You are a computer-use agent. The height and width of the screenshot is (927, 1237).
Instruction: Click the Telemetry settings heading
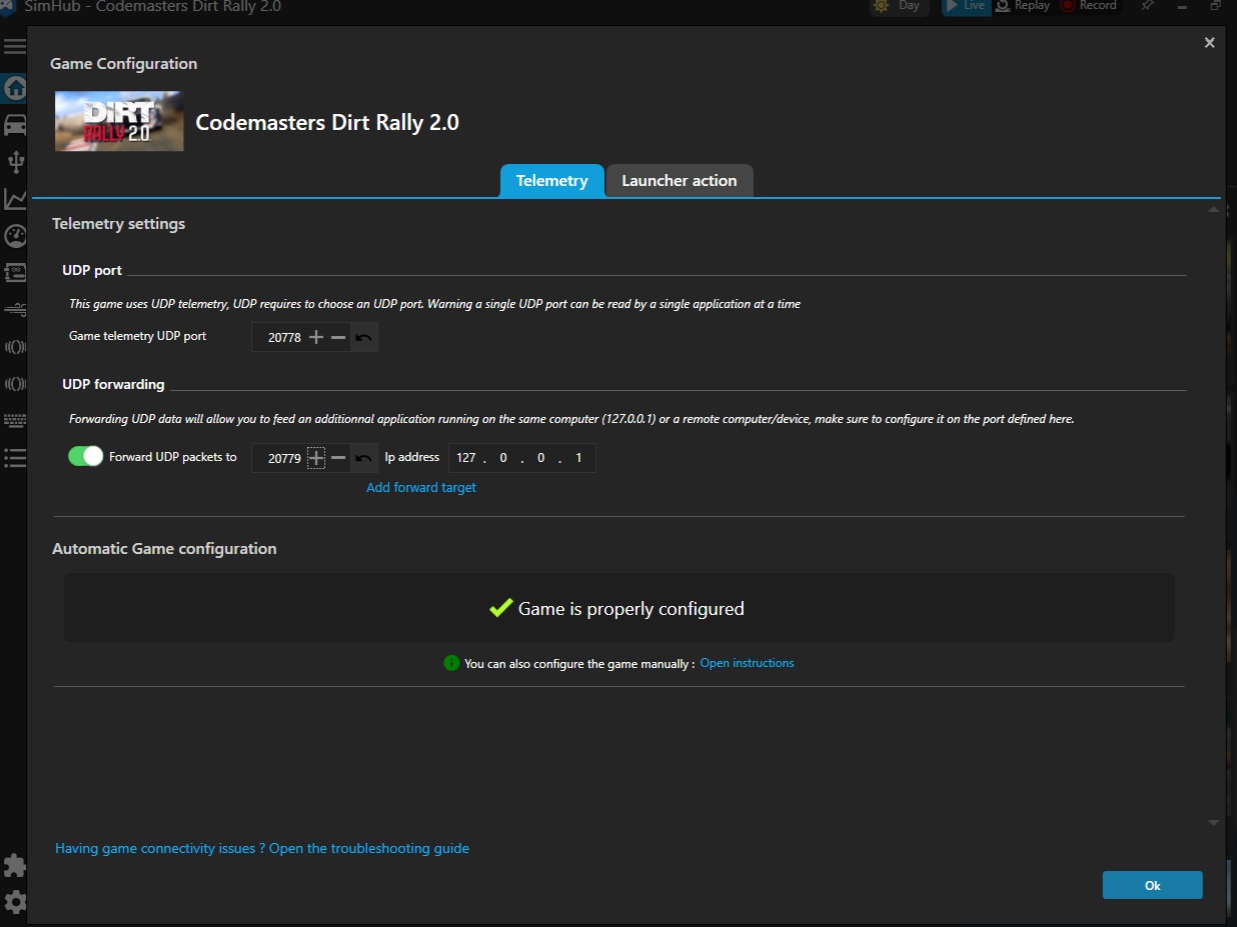click(x=119, y=224)
